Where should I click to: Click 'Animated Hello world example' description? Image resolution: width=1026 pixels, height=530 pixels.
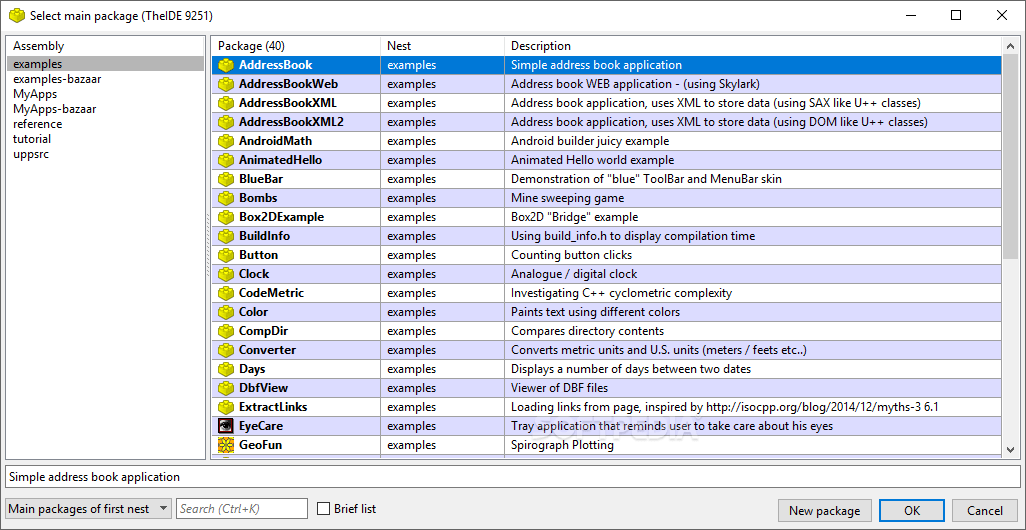point(592,160)
